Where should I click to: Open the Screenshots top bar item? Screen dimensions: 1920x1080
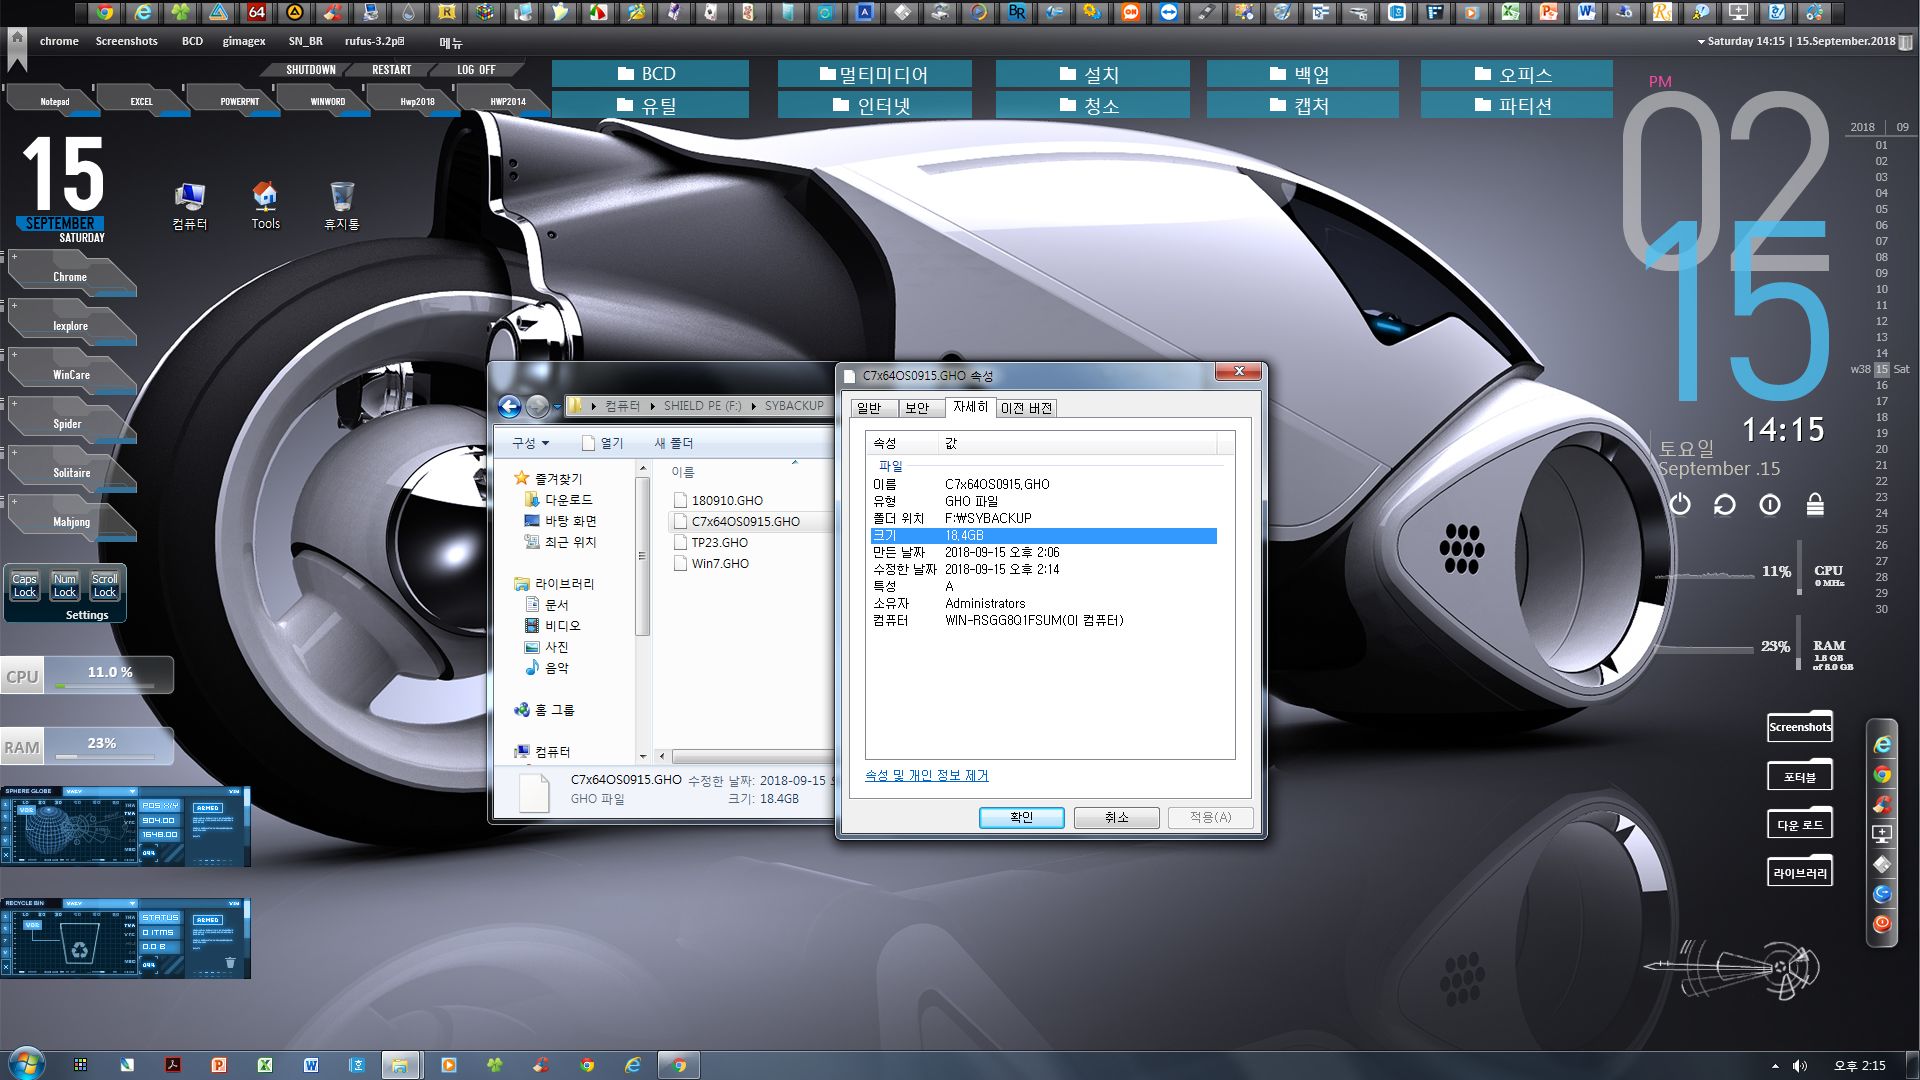(x=127, y=42)
